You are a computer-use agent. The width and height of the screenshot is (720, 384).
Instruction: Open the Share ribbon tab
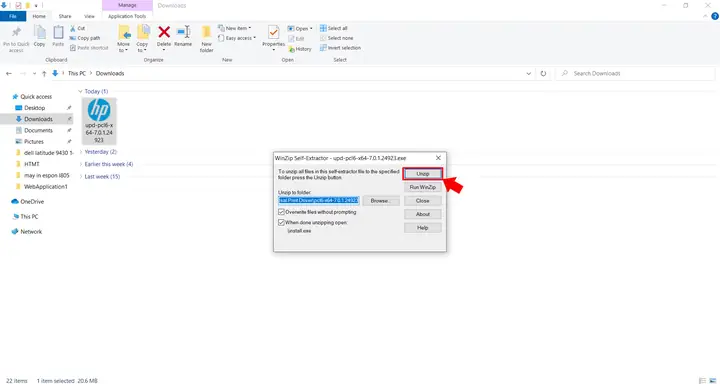point(65,17)
